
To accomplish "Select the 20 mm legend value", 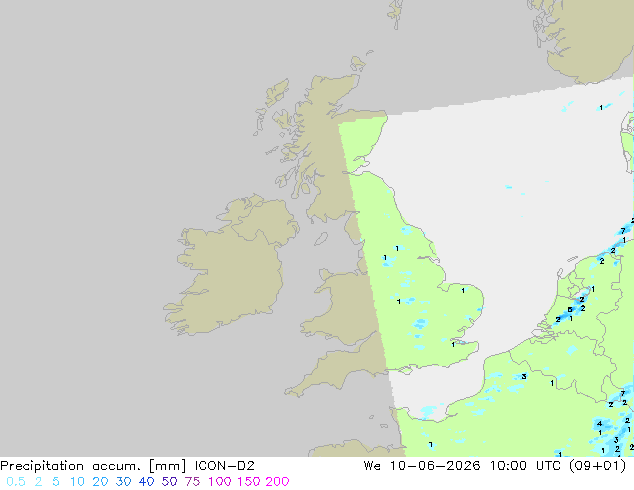I will [100, 482].
